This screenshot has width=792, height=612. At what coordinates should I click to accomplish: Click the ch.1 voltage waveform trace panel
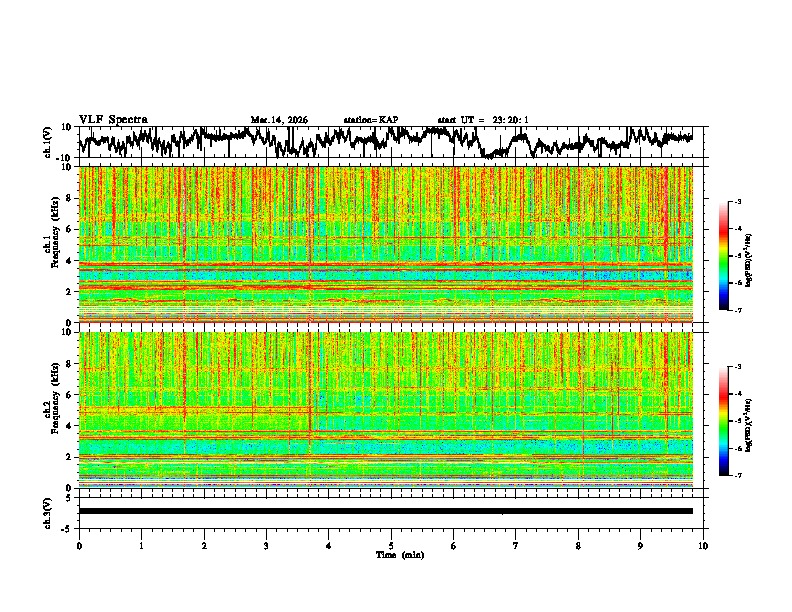pos(393,142)
